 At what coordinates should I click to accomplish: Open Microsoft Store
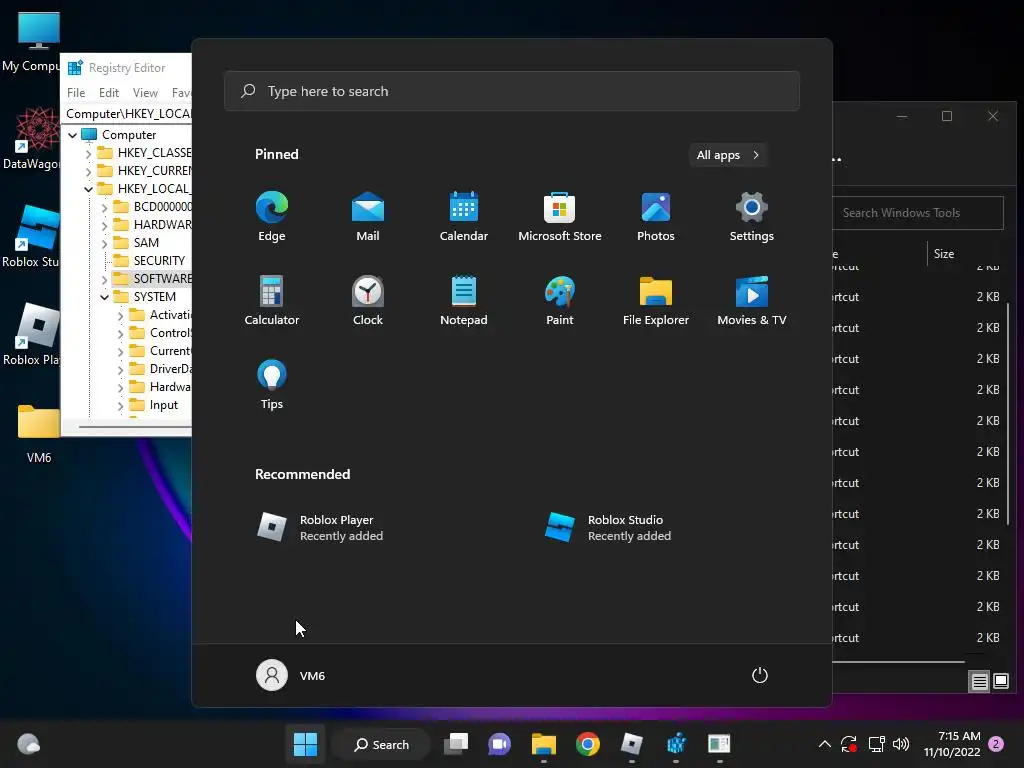point(560,217)
